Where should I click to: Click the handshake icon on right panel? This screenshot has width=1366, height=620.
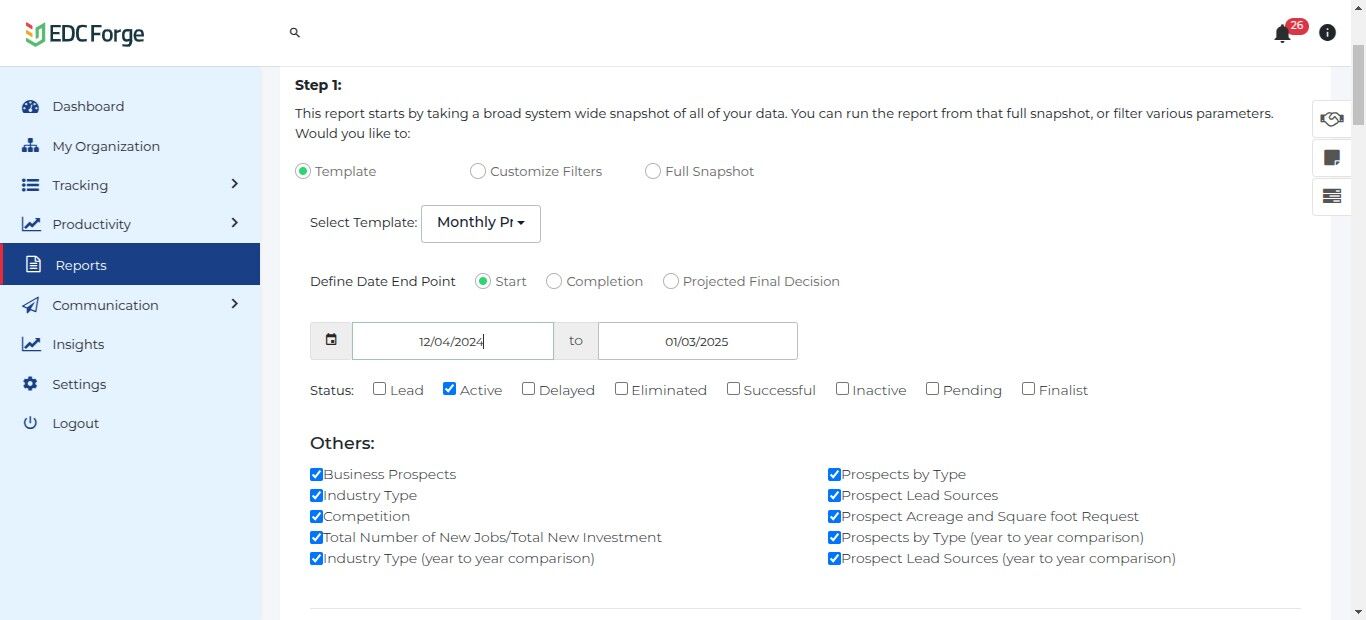pos(1331,119)
